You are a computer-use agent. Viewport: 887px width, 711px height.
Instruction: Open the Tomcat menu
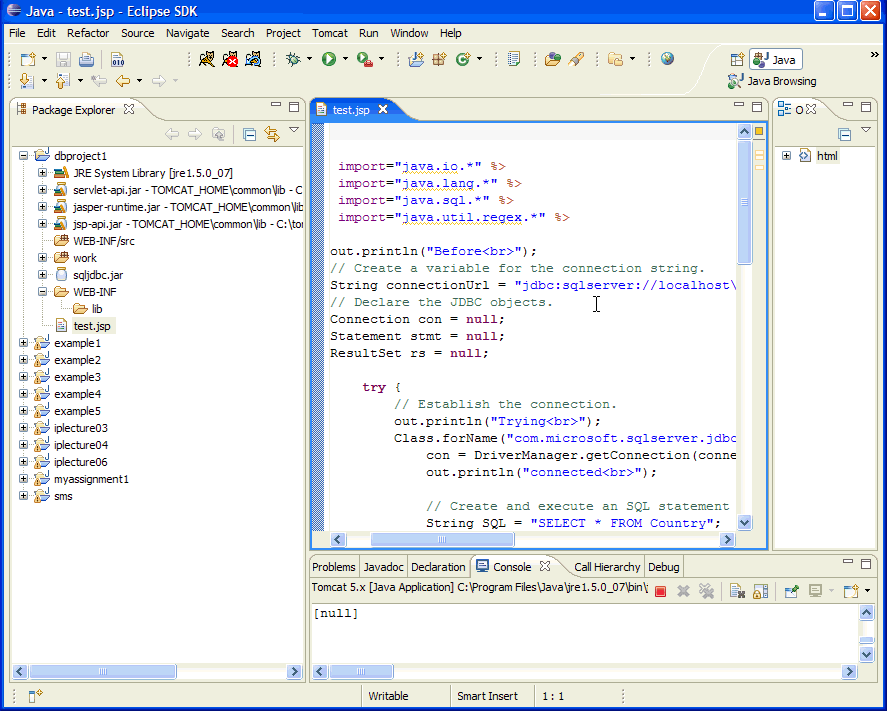329,33
